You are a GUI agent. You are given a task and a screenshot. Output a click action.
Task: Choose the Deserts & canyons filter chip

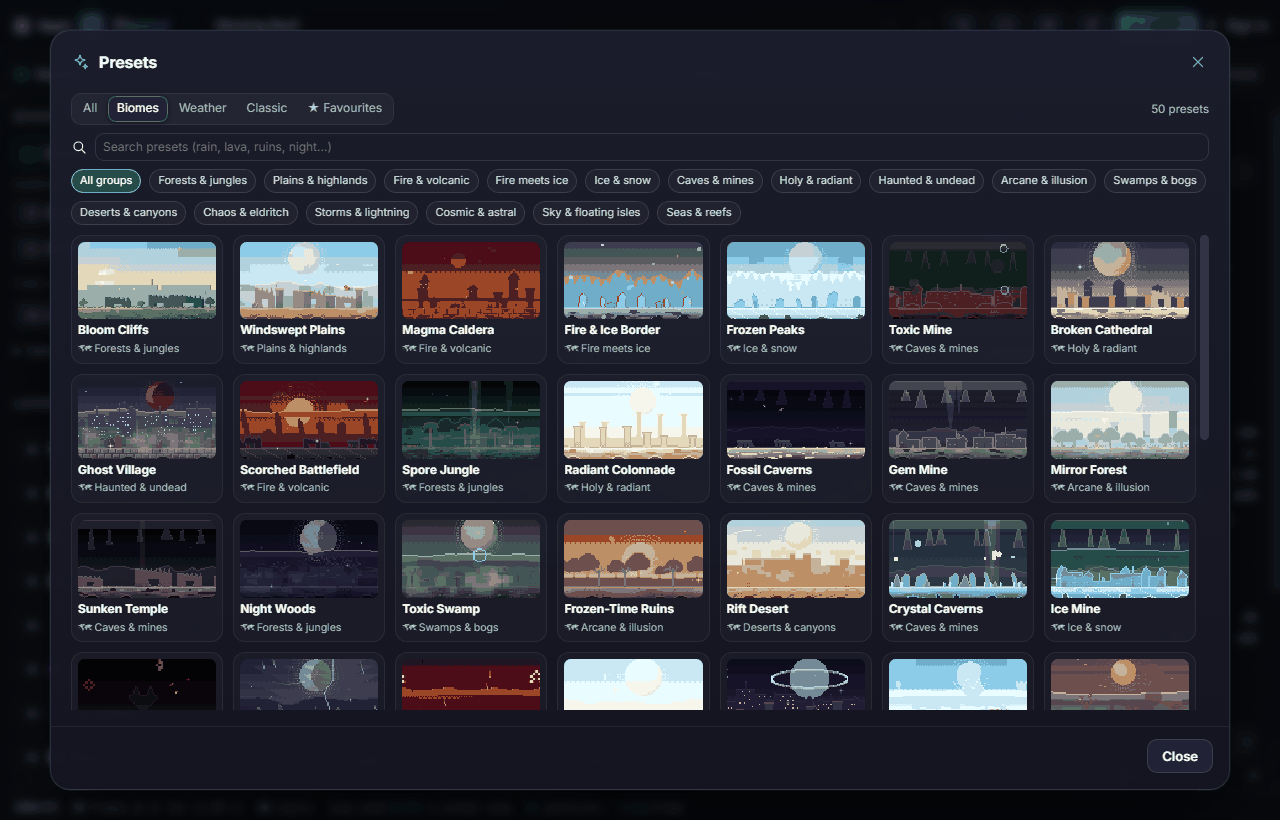pos(128,213)
